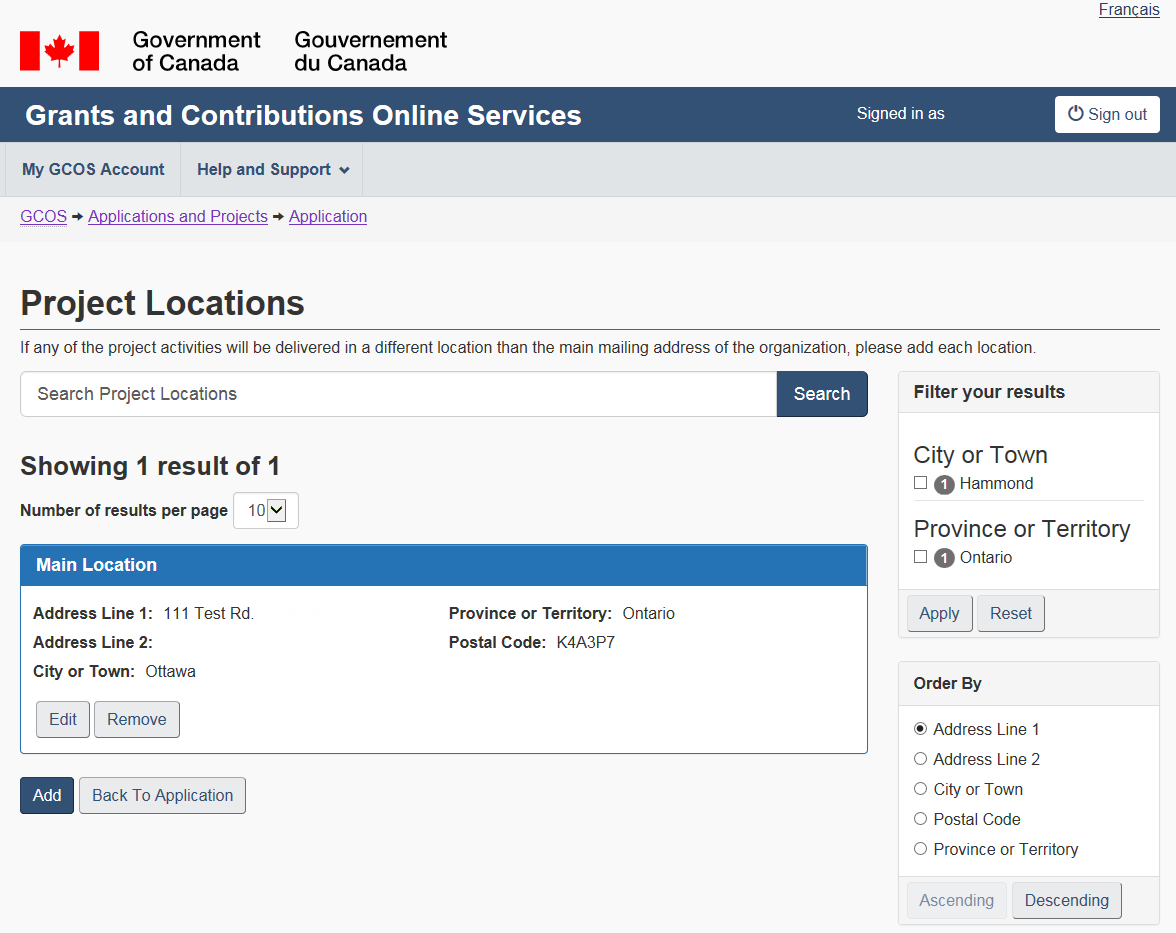
Task: Expand the Help and Support menu
Action: pyautogui.click(x=272, y=169)
